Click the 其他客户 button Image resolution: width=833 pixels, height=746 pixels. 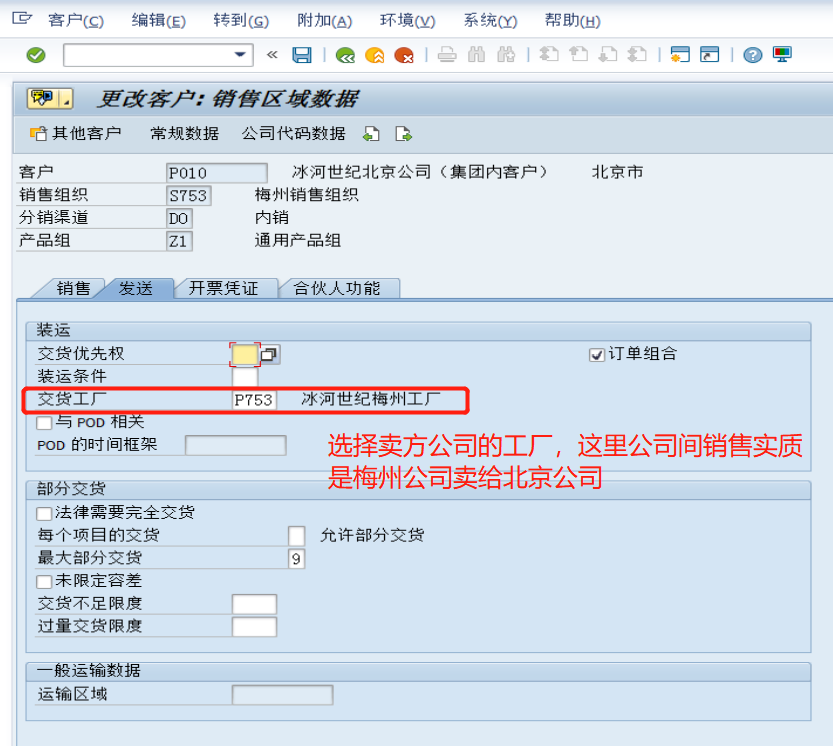click(76, 133)
